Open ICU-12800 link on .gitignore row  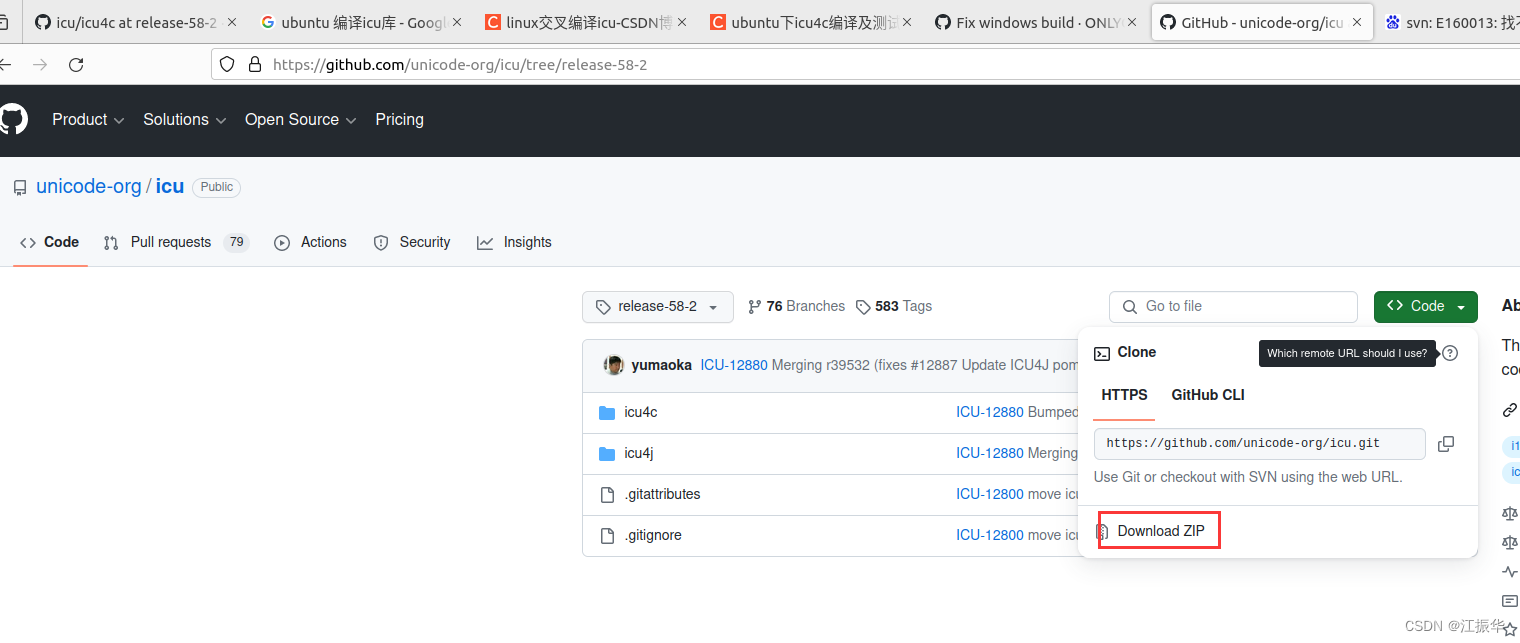click(990, 536)
